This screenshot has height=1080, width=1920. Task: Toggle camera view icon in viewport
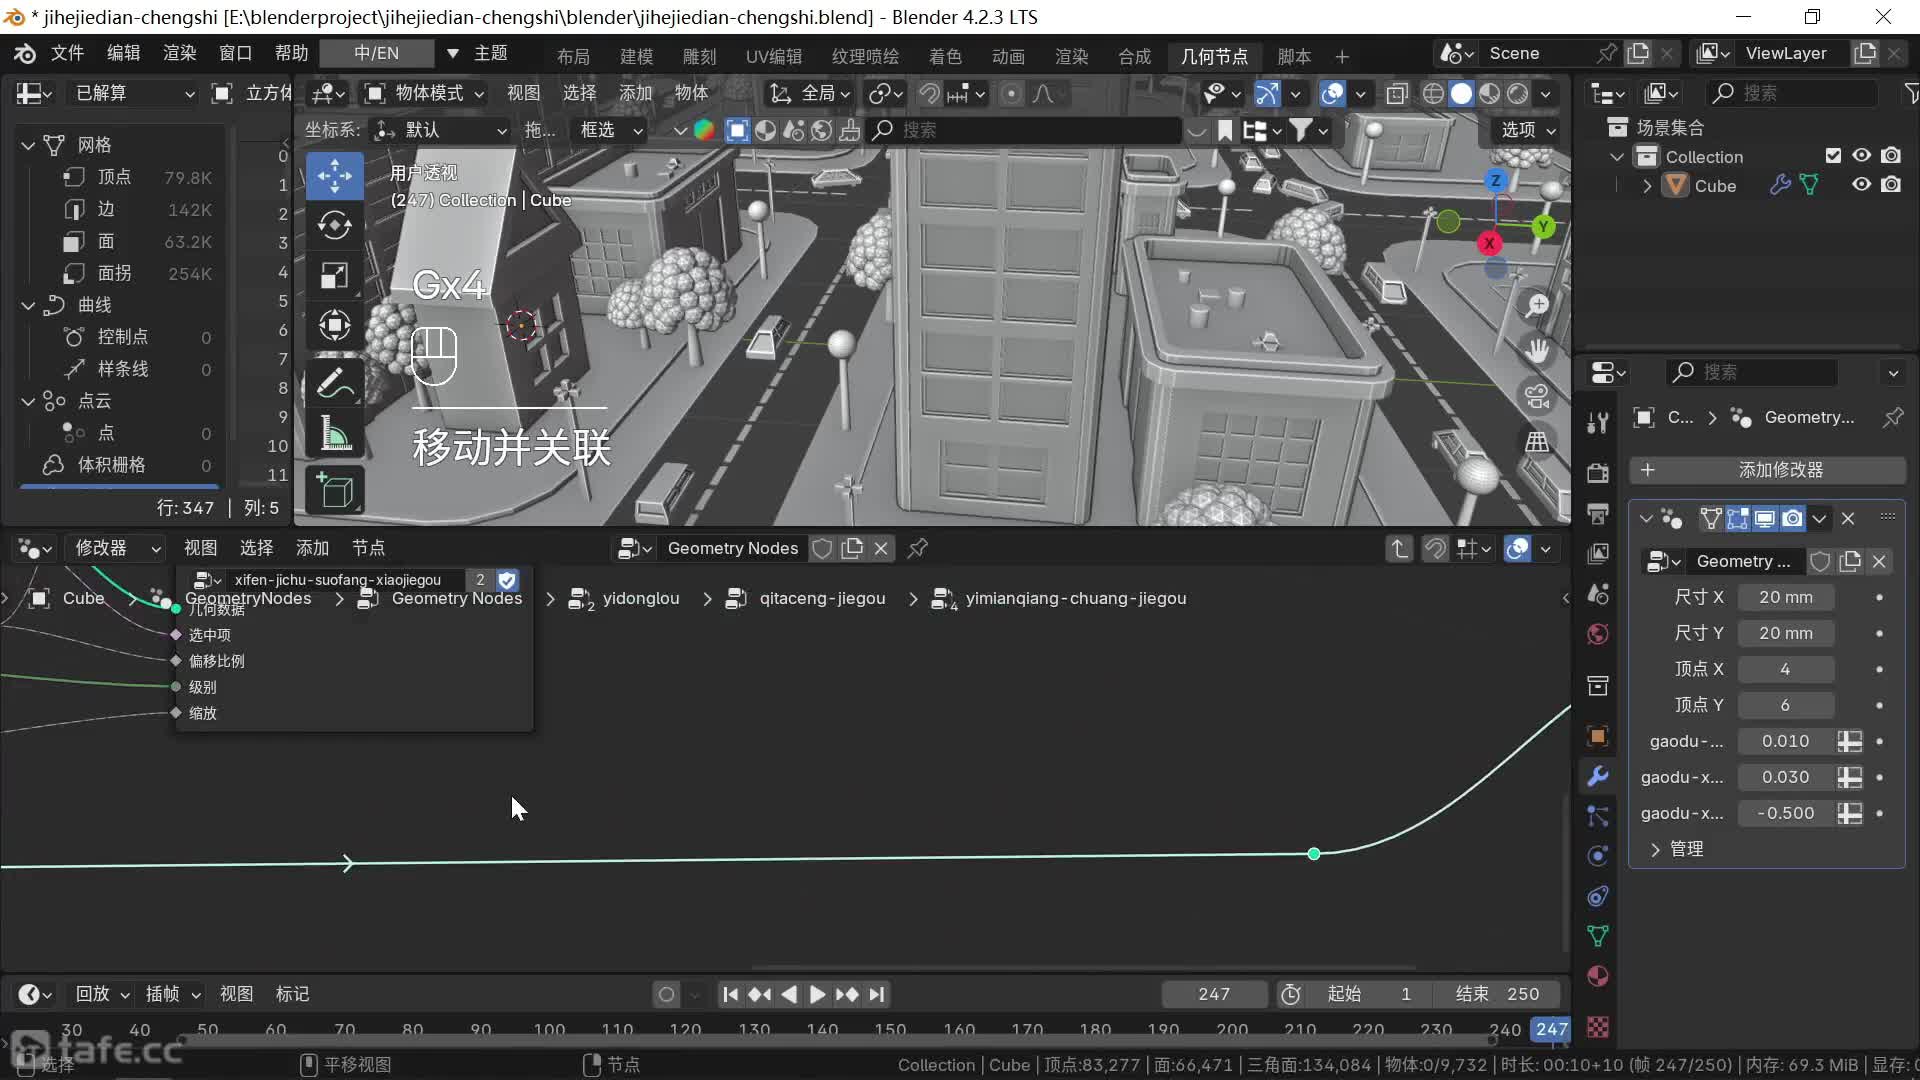click(1537, 396)
